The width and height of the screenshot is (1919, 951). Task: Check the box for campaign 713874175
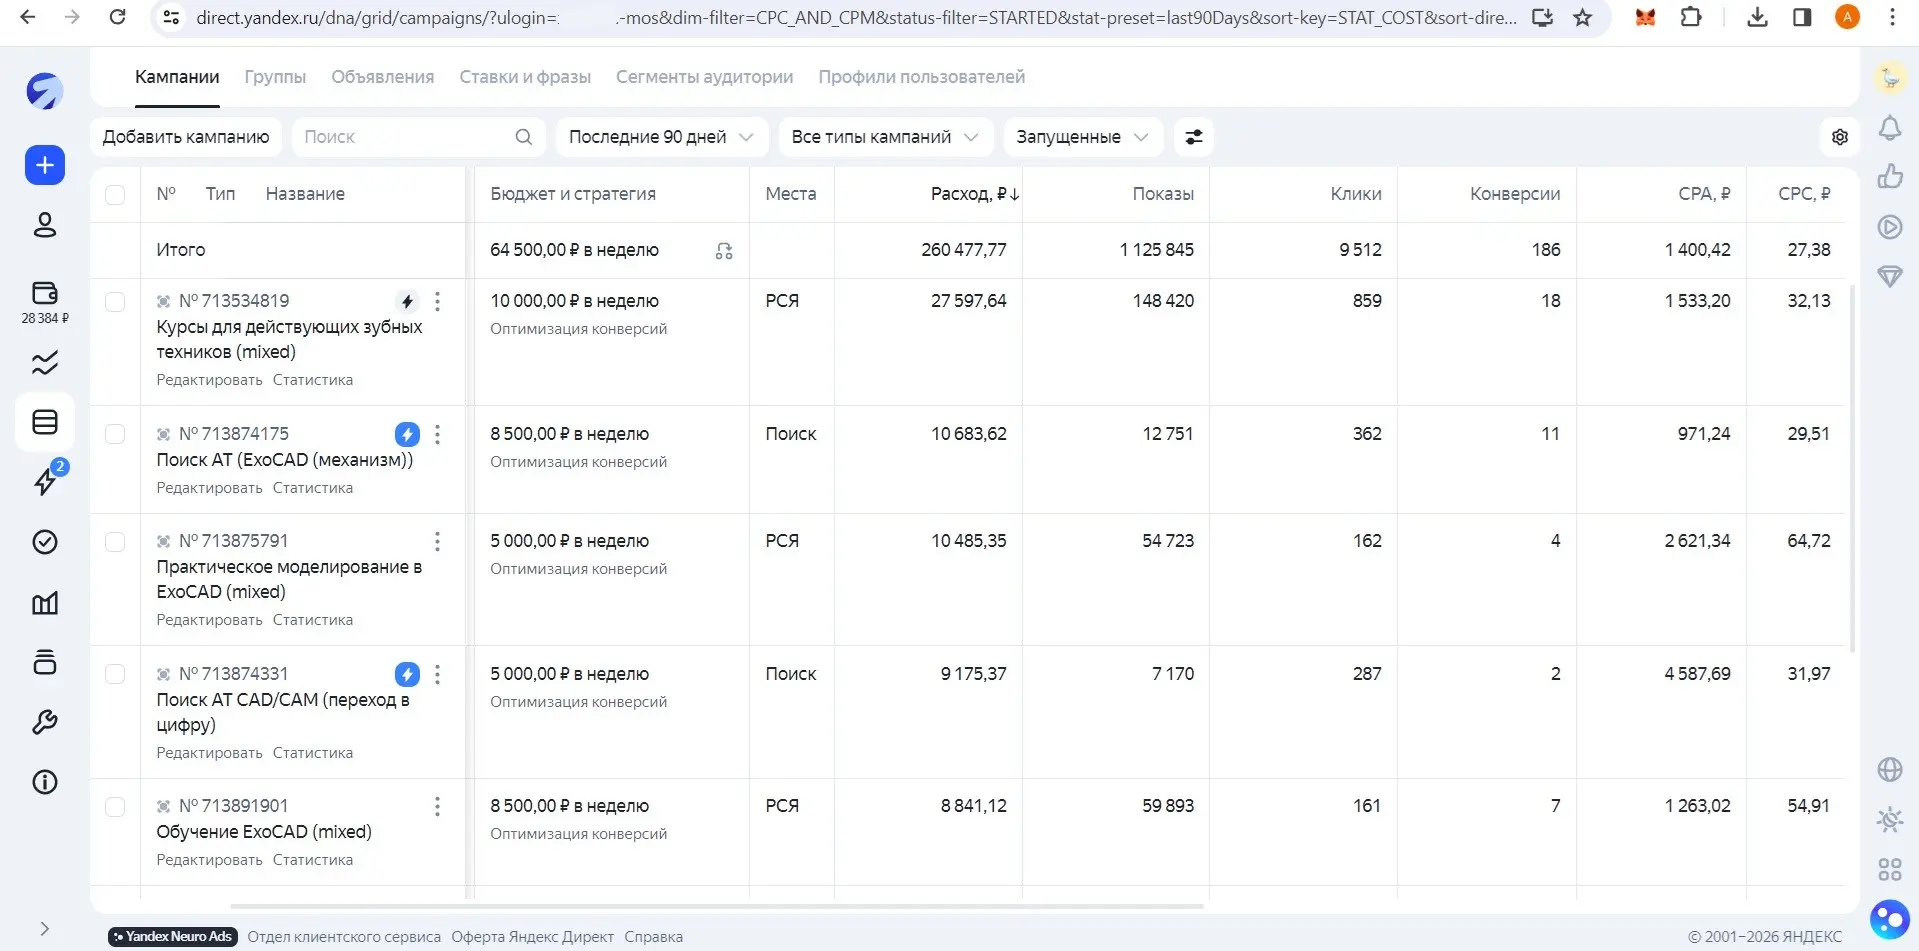pyautogui.click(x=115, y=434)
